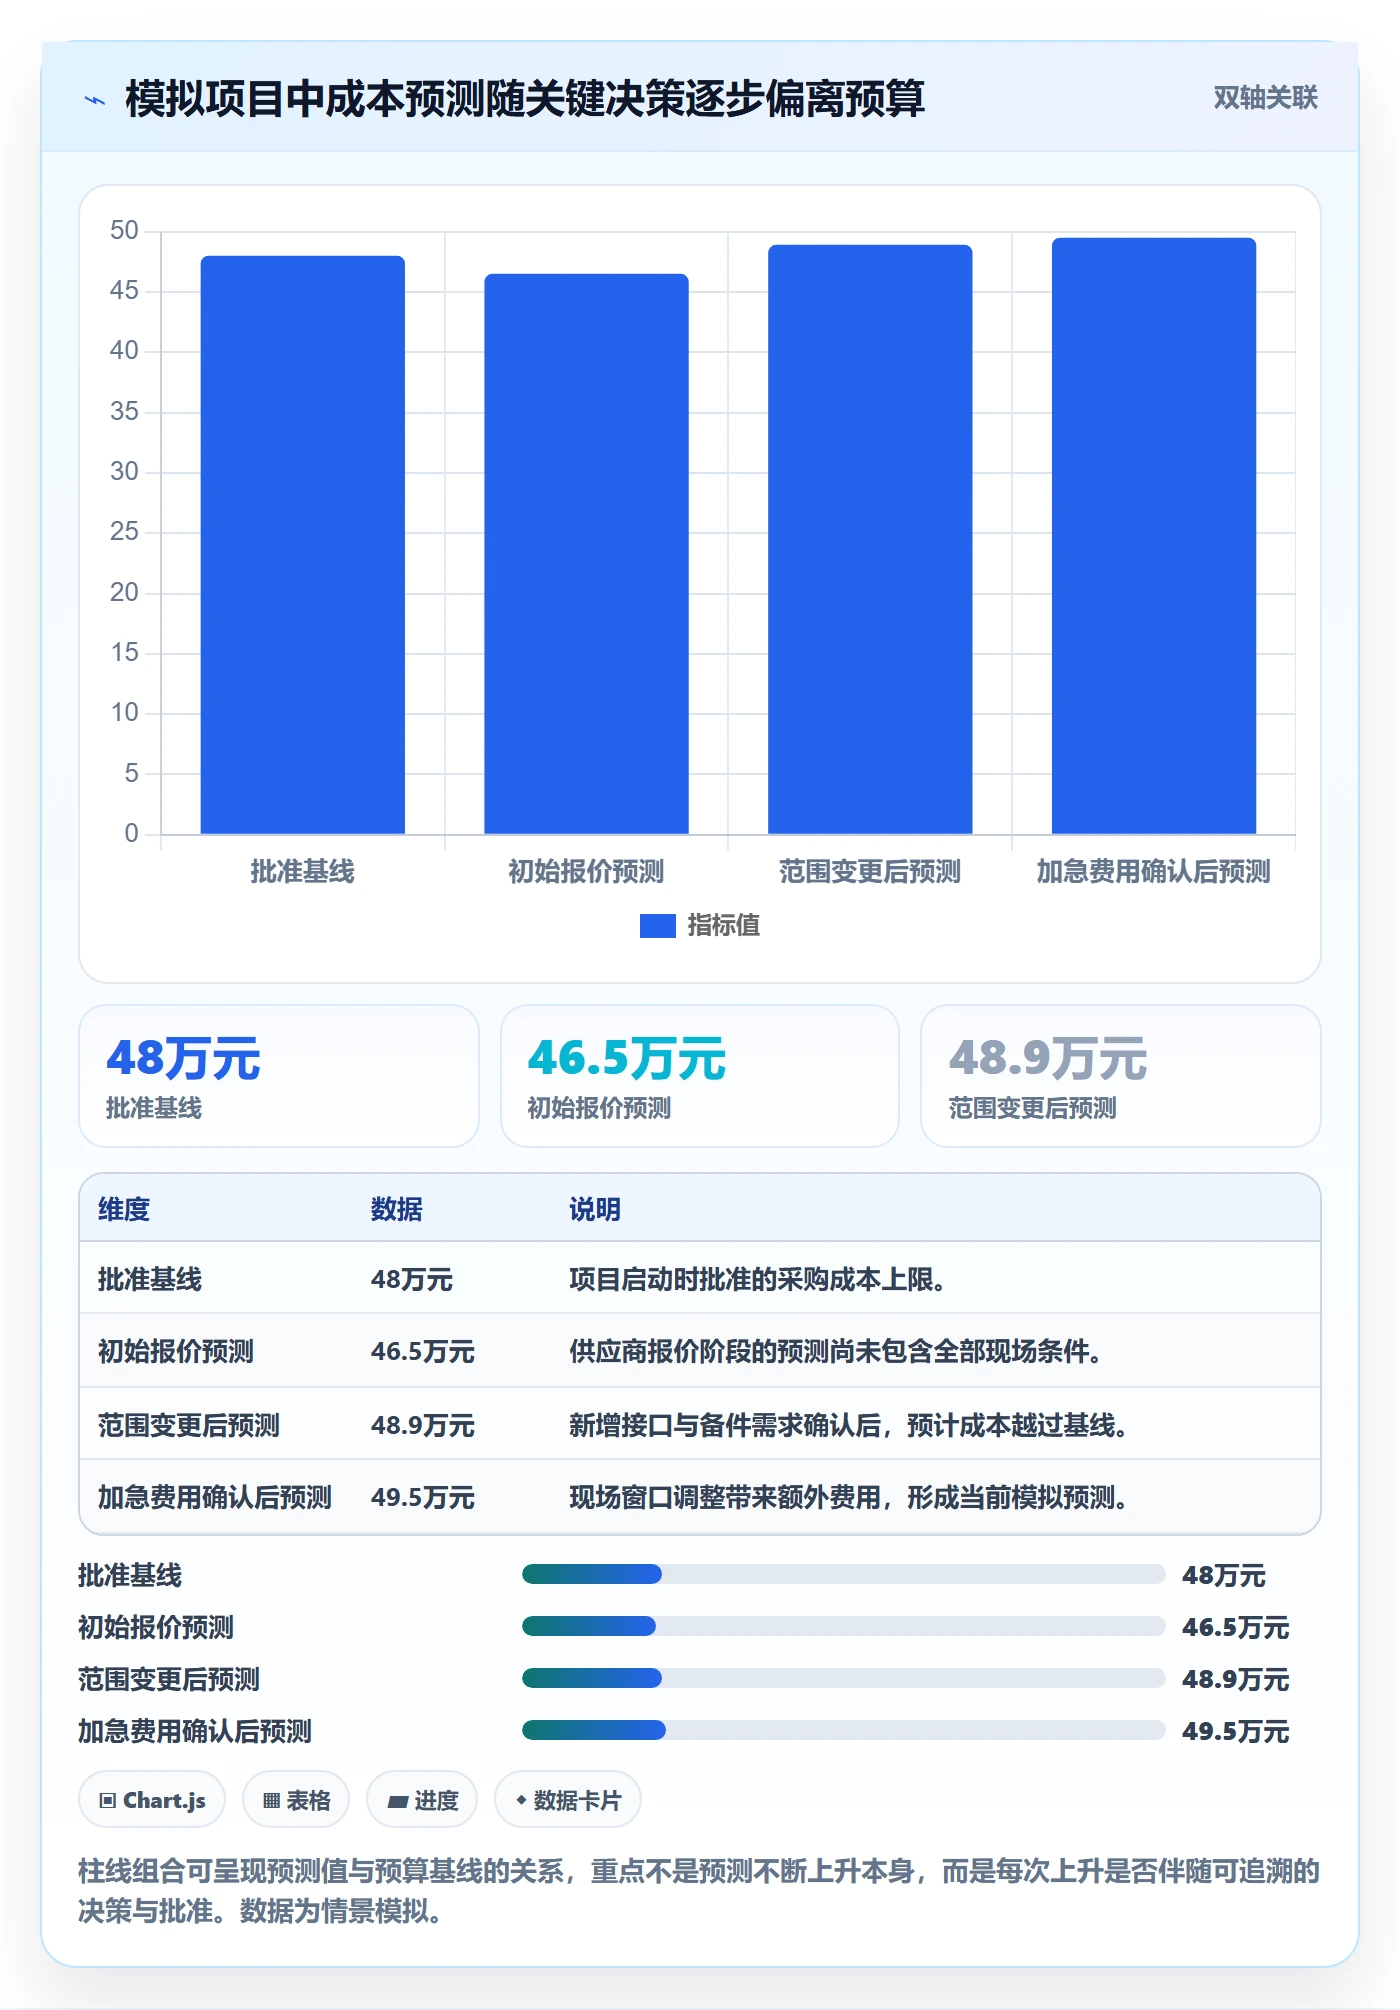Click the Chart.js tag chip
The width and height of the screenshot is (1400, 2010).
[152, 1801]
